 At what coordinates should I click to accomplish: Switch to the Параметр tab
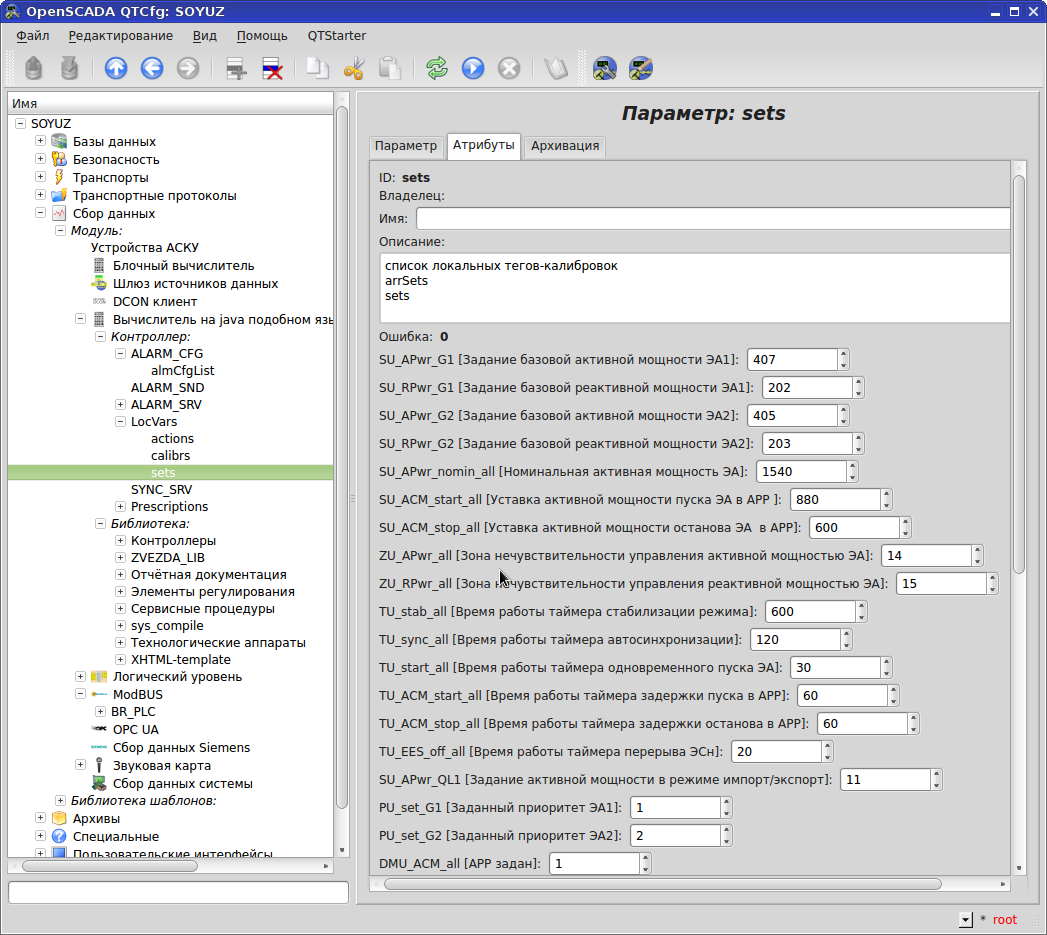tap(406, 146)
